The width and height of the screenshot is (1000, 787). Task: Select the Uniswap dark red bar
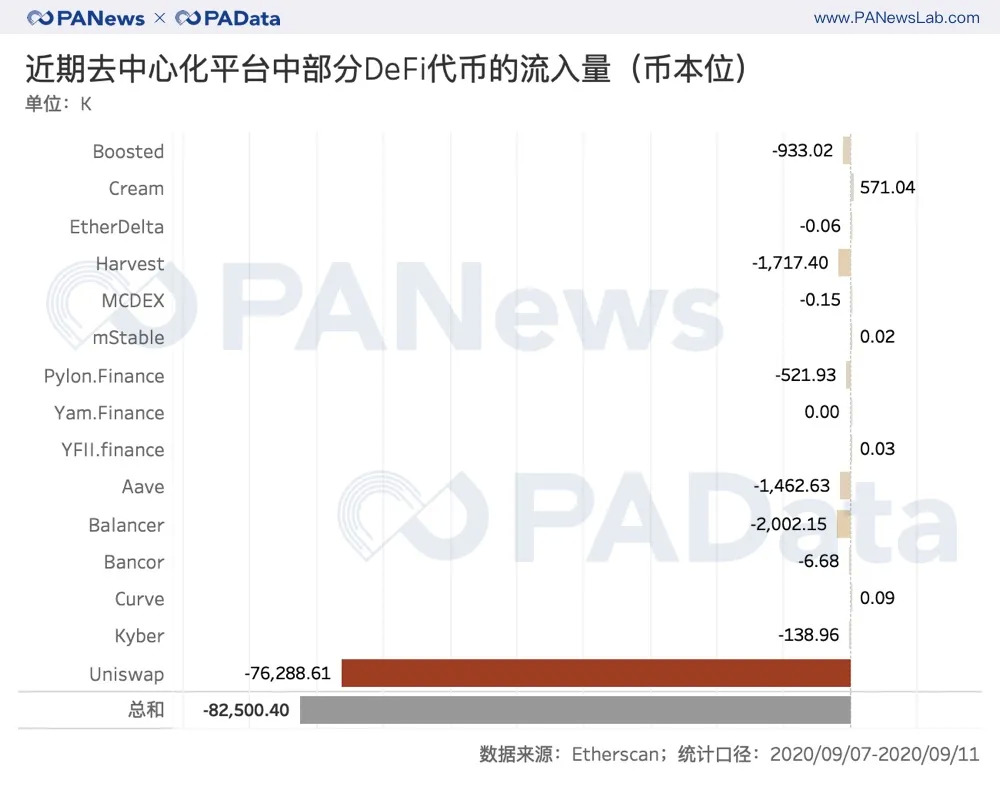(x=596, y=673)
